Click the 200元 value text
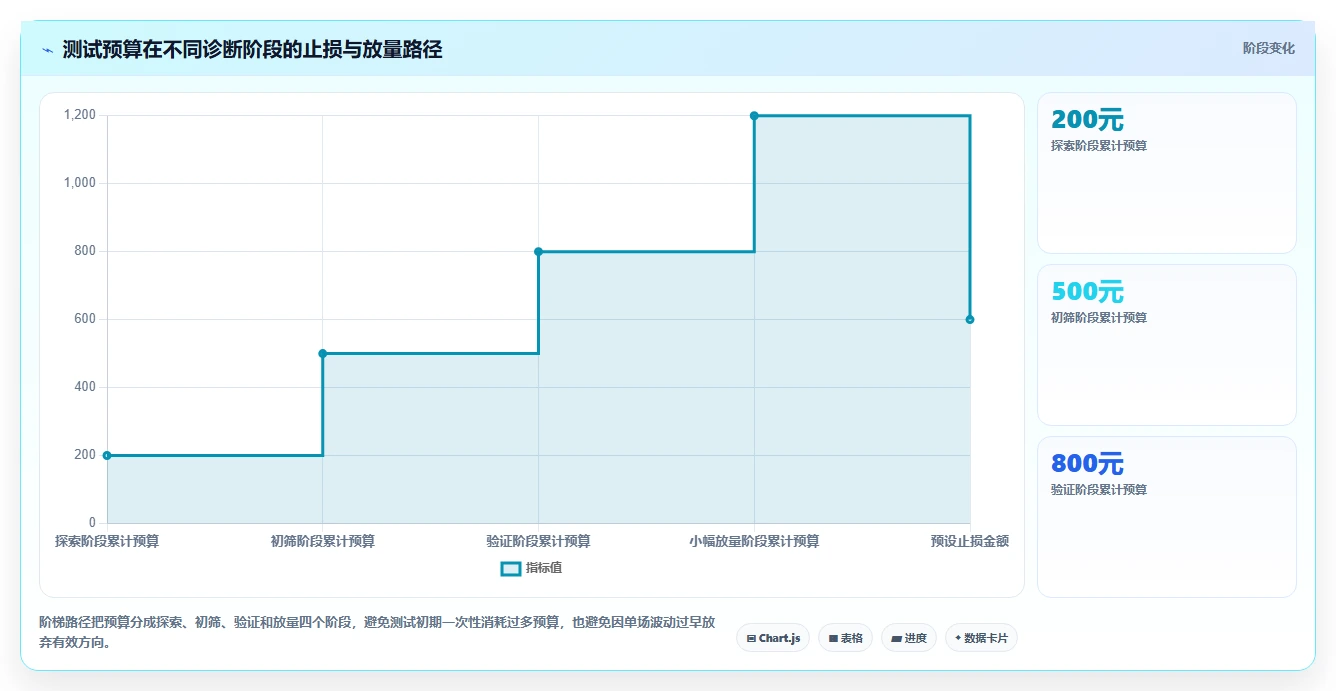Screen dimensions: 1336x691 point(1087,120)
